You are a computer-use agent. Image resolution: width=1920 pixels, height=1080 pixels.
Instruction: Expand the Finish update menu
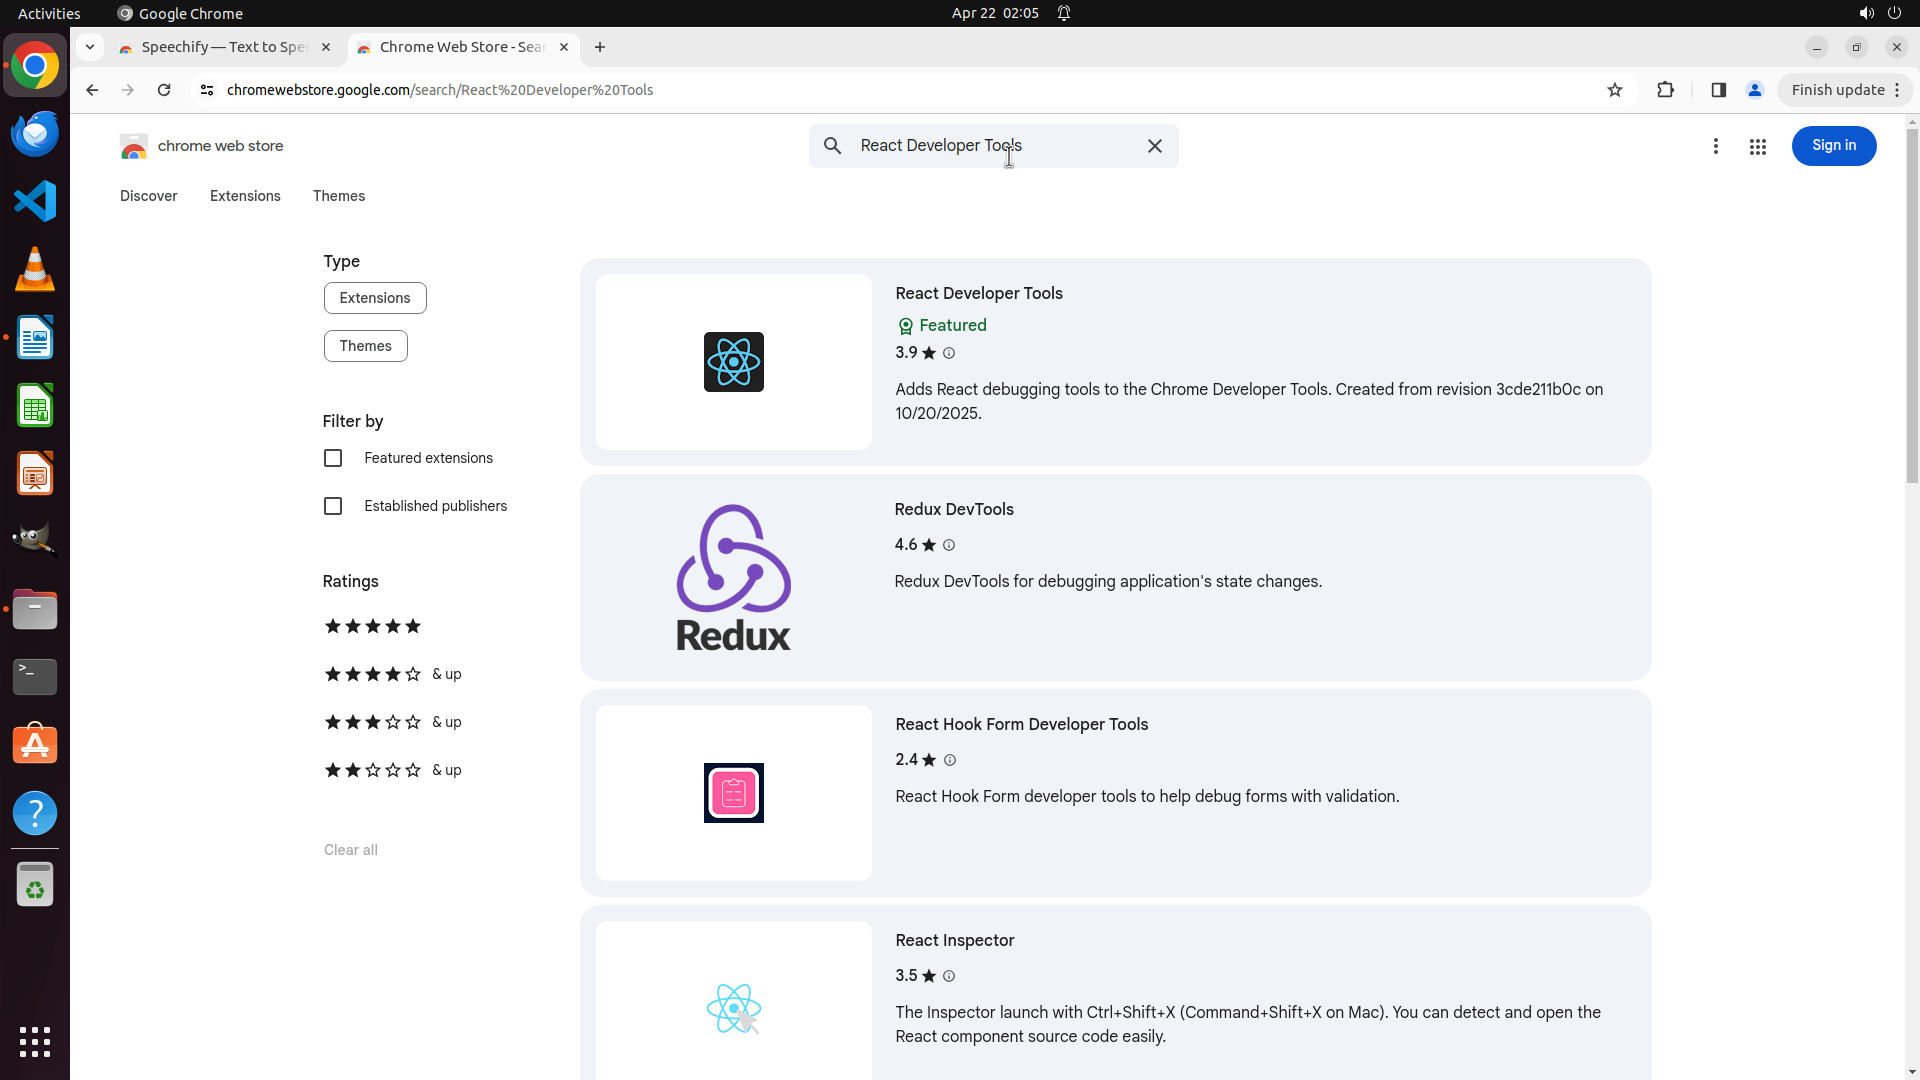[x=1845, y=90]
